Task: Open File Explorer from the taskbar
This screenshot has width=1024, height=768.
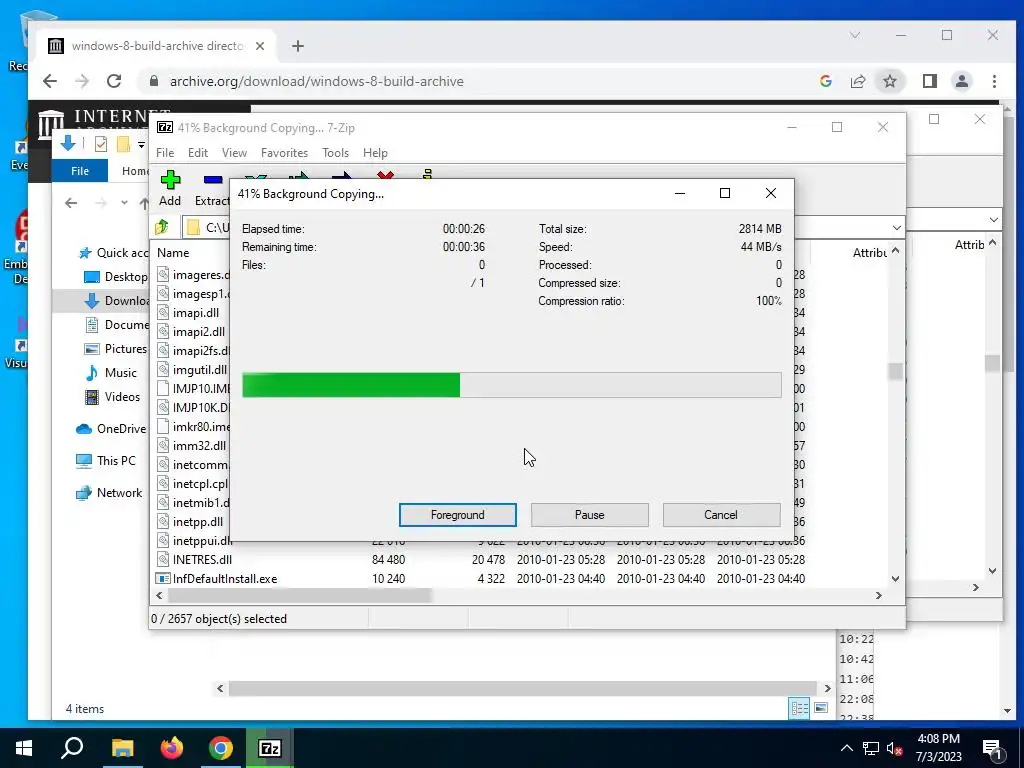Action: click(x=122, y=748)
